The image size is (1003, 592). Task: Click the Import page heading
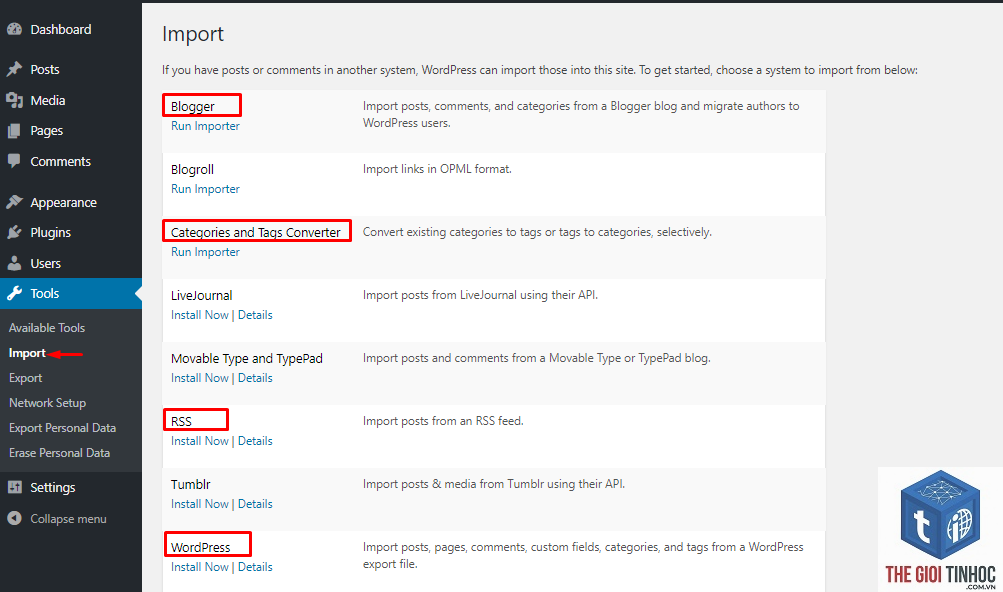193,34
